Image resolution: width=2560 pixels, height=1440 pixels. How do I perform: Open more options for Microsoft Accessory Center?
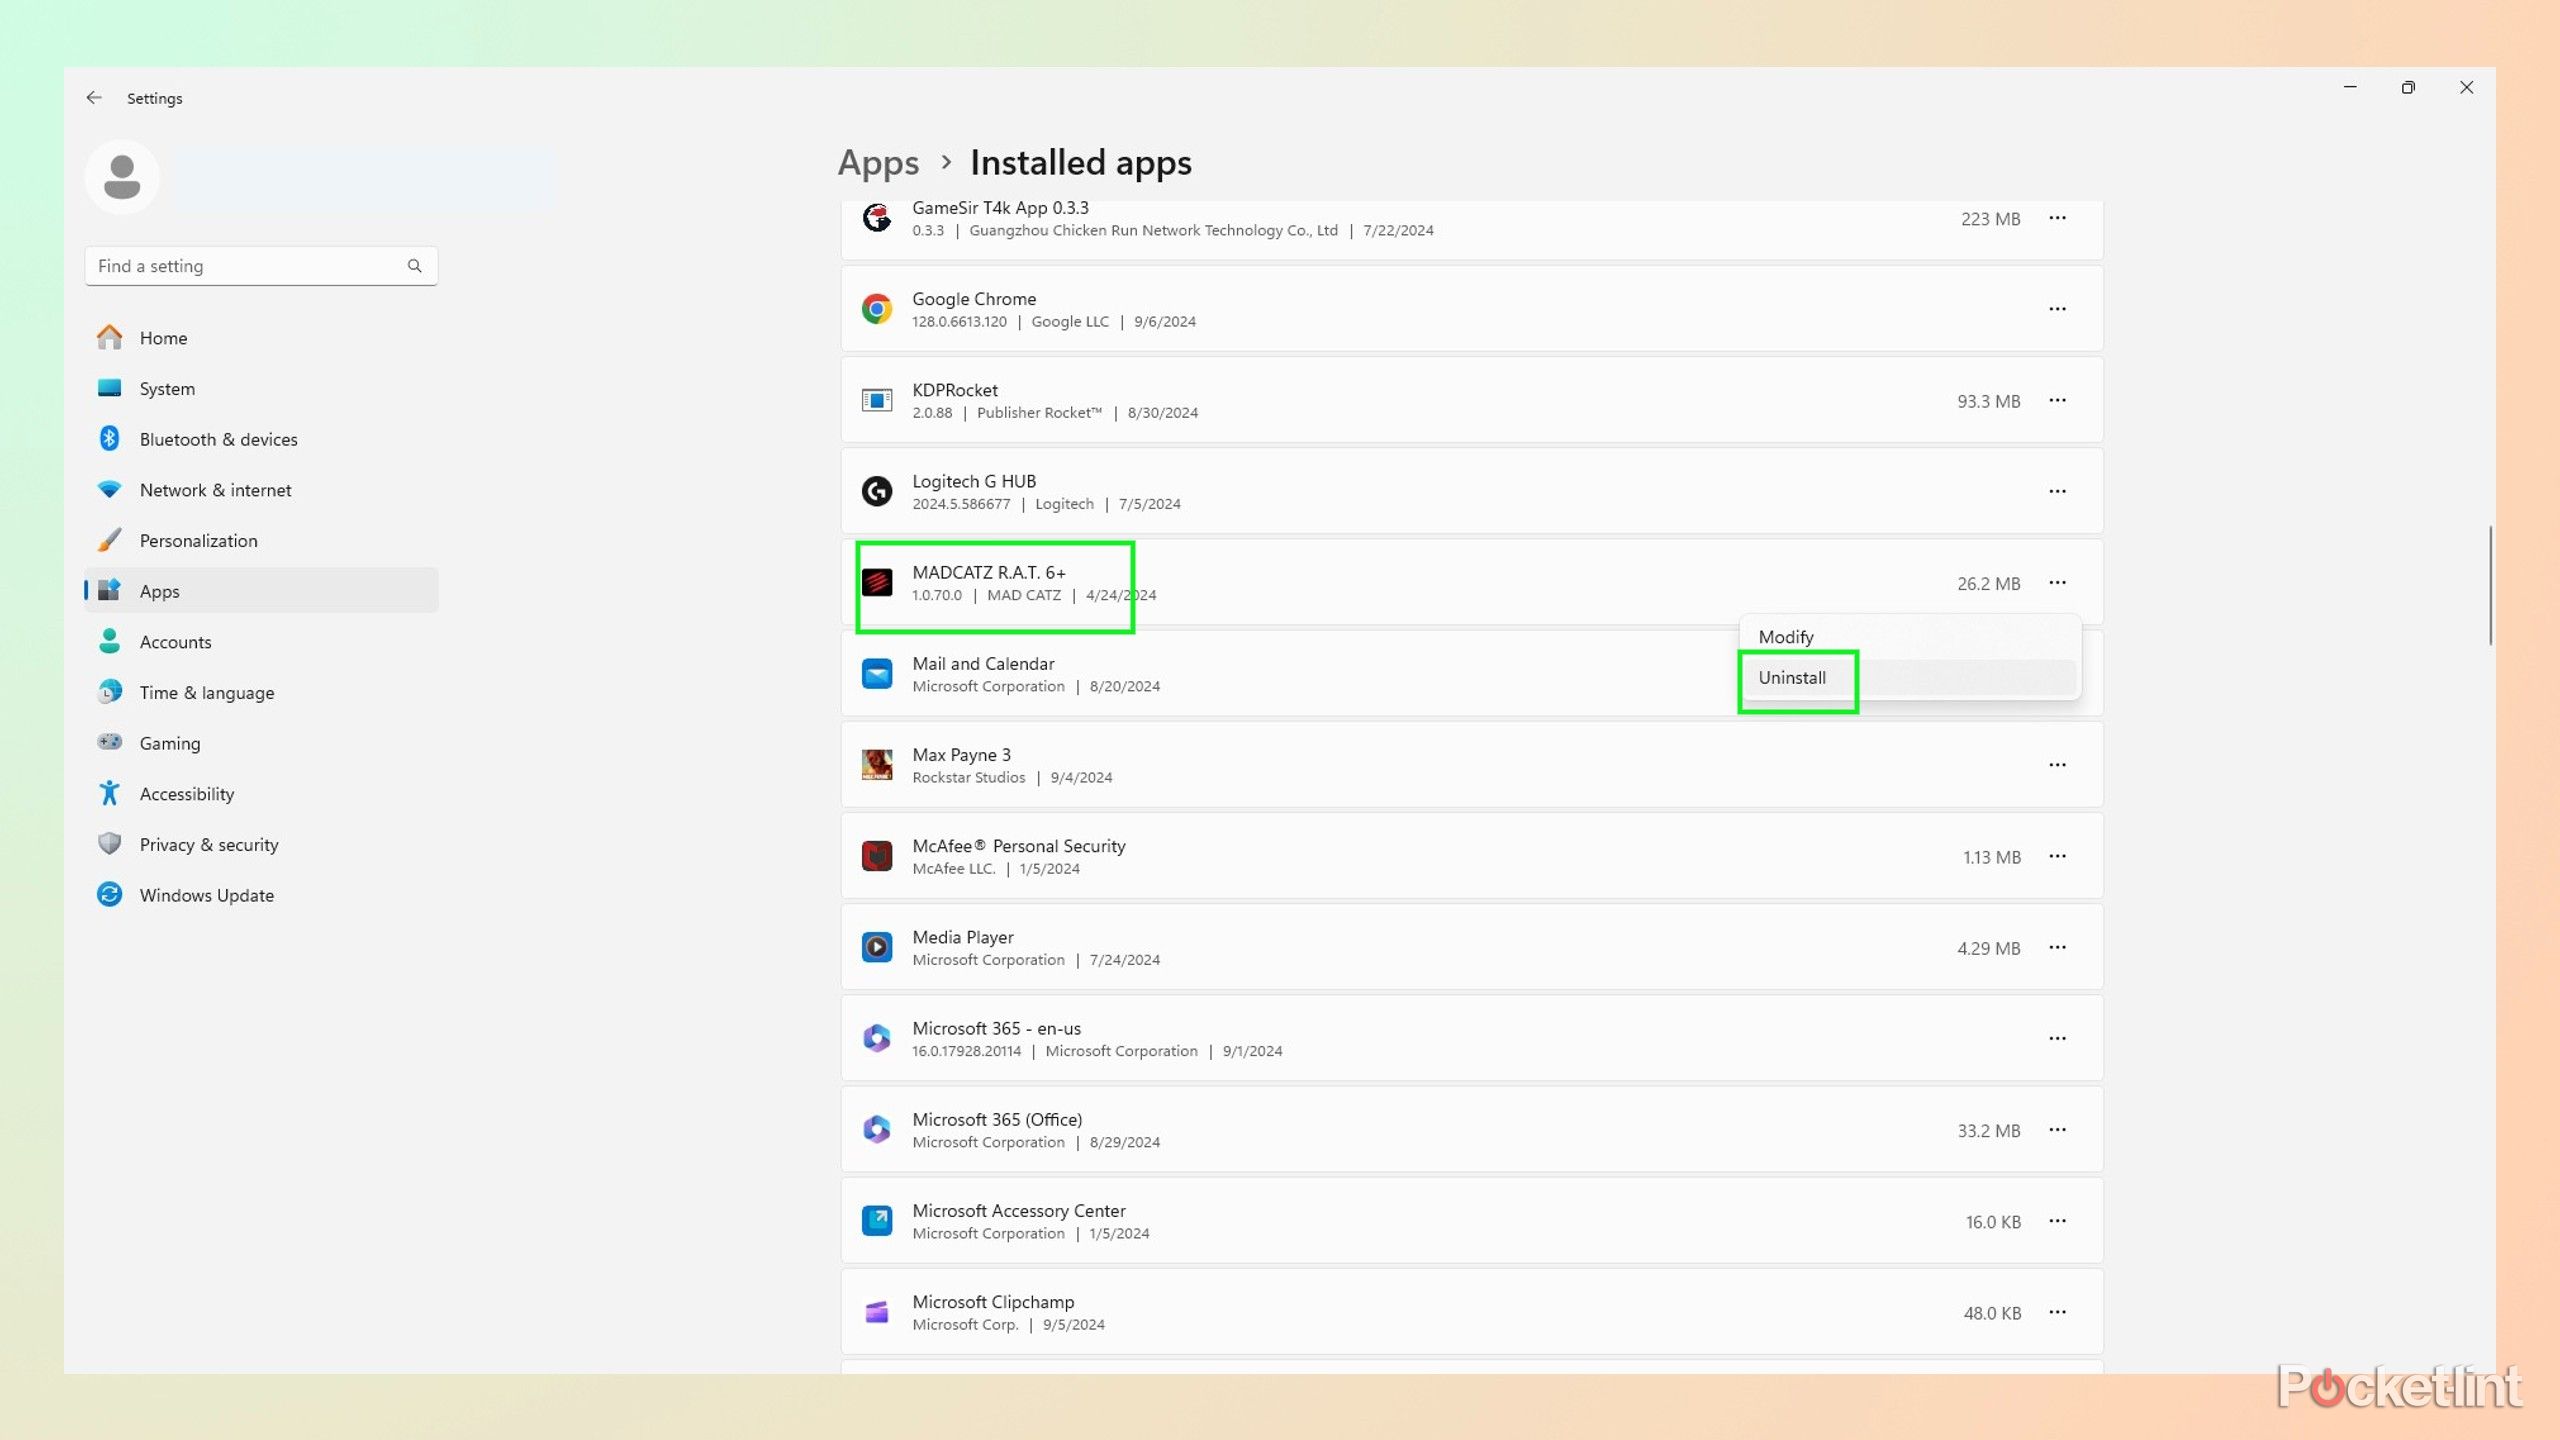pos(2057,1221)
